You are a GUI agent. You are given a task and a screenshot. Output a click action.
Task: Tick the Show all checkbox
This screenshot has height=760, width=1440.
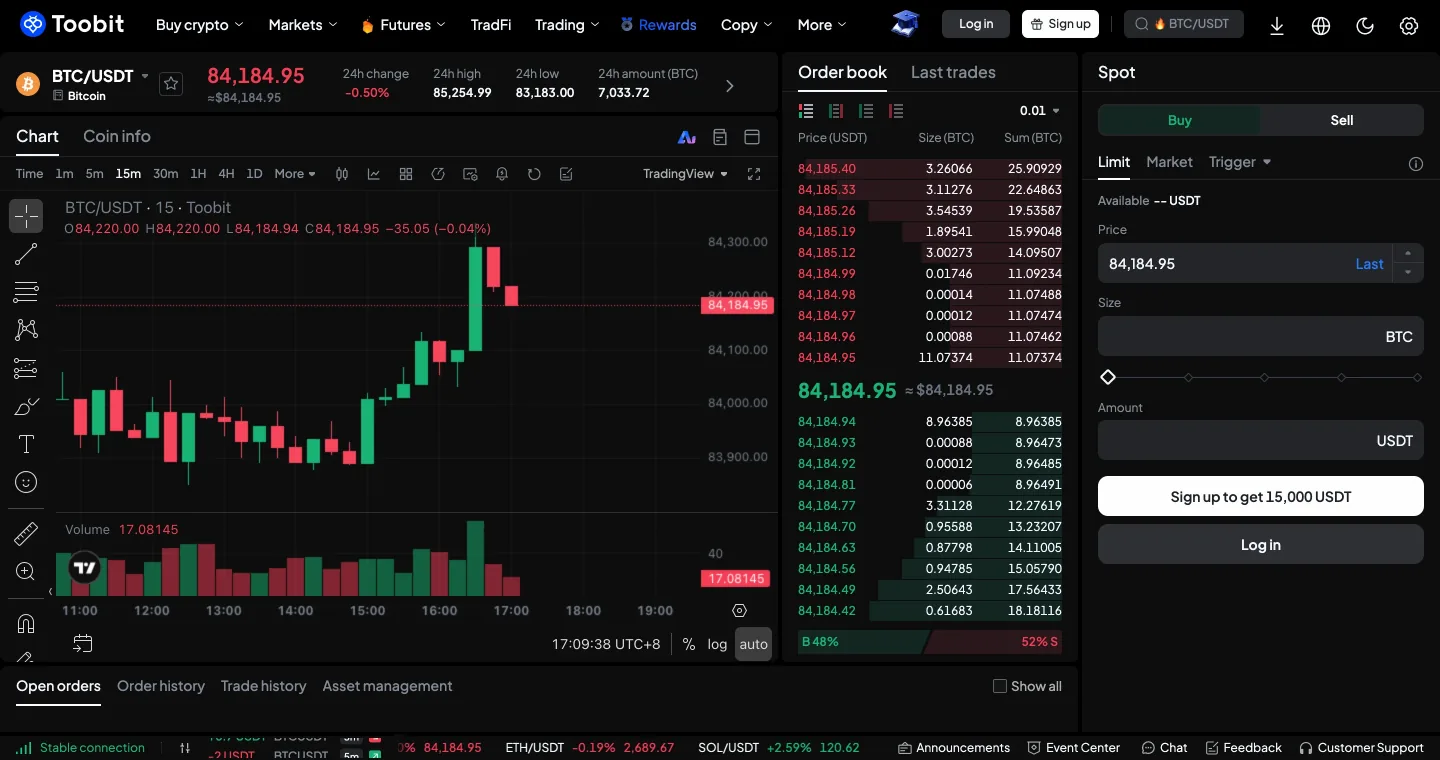point(999,686)
